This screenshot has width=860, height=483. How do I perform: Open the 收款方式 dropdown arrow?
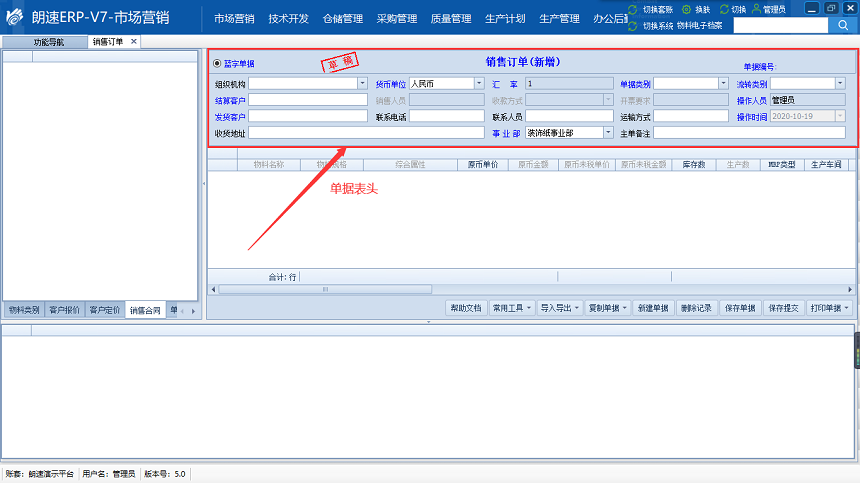click(x=608, y=100)
